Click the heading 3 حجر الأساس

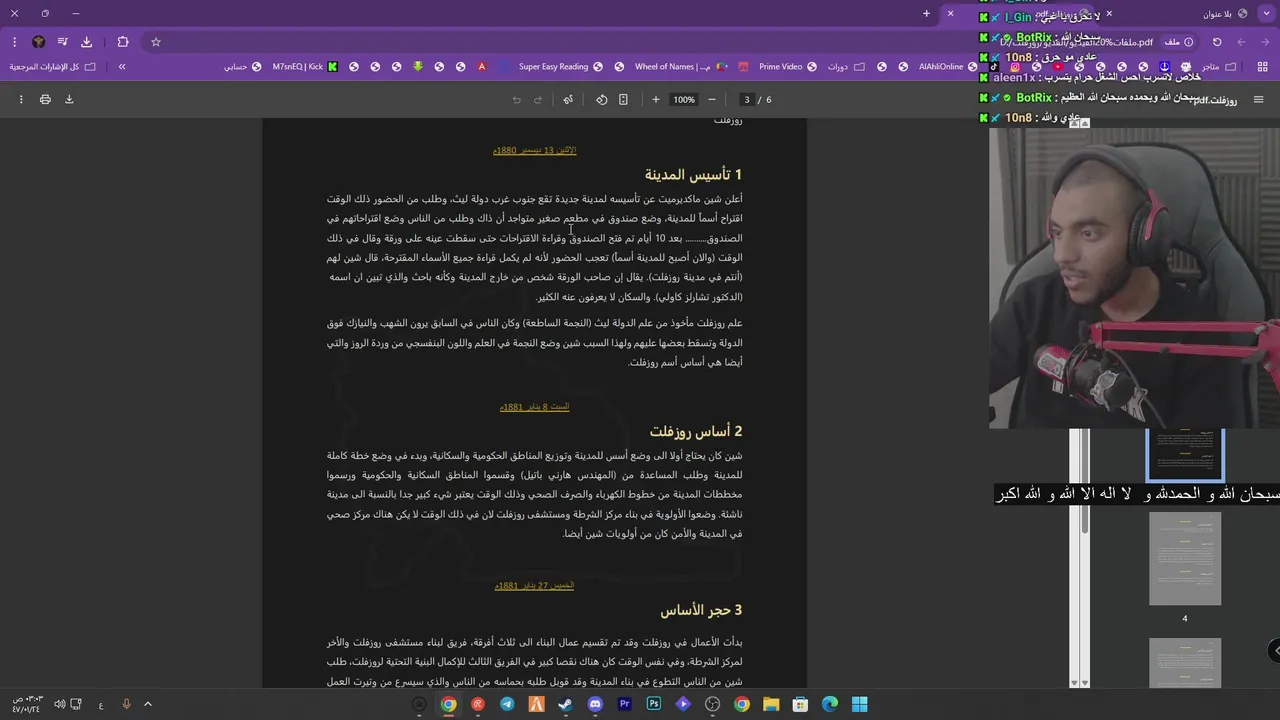701,610
